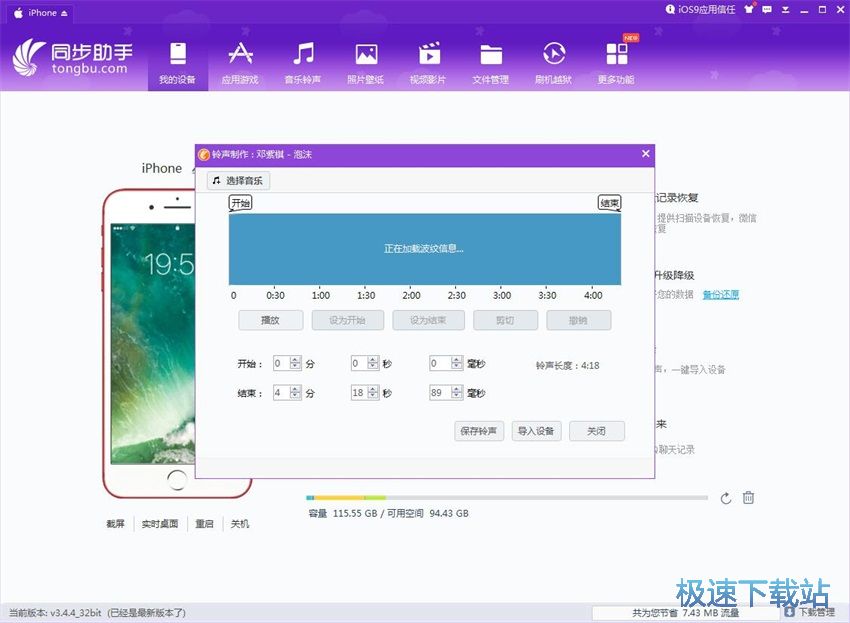Adjust the end seconds spinner arrows
Screen dimensions: 850x623
[373, 393]
